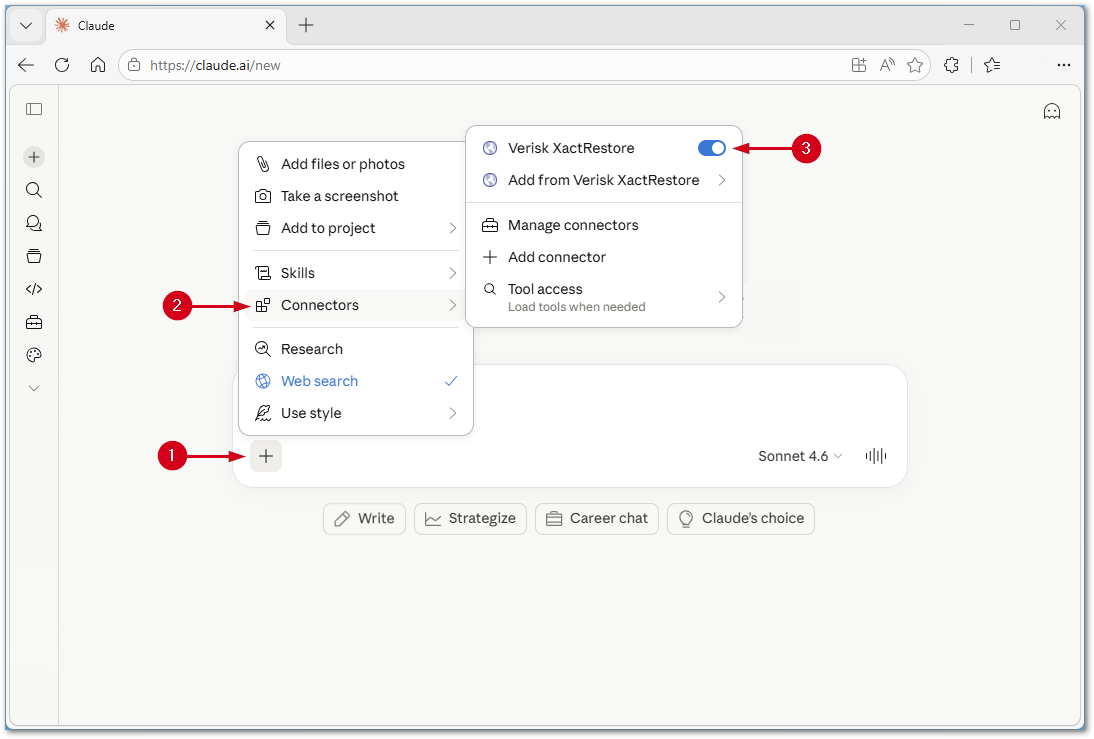Close the Claude browser tab
This screenshot has height=739, width=1094.
[x=270, y=25]
